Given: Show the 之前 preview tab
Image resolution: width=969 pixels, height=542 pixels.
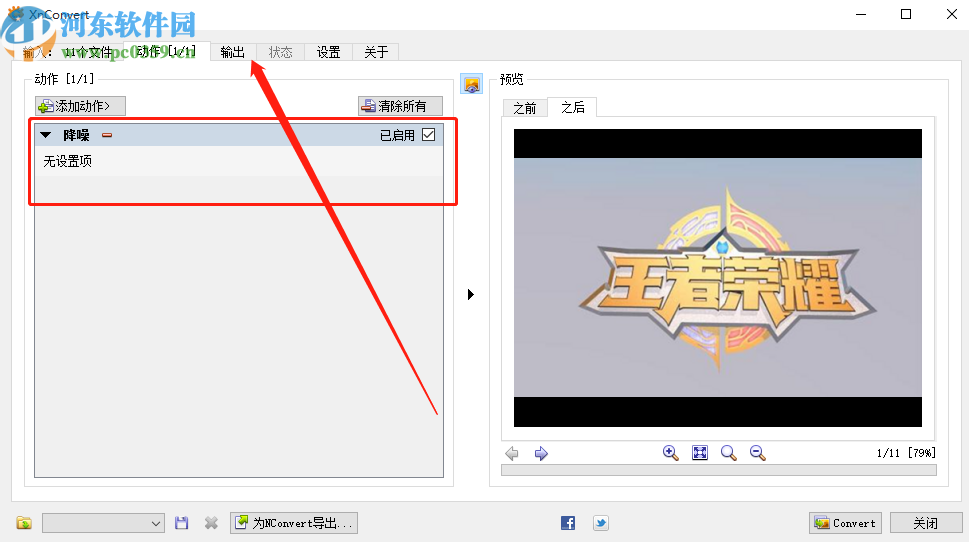Looking at the screenshot, I should point(525,108).
